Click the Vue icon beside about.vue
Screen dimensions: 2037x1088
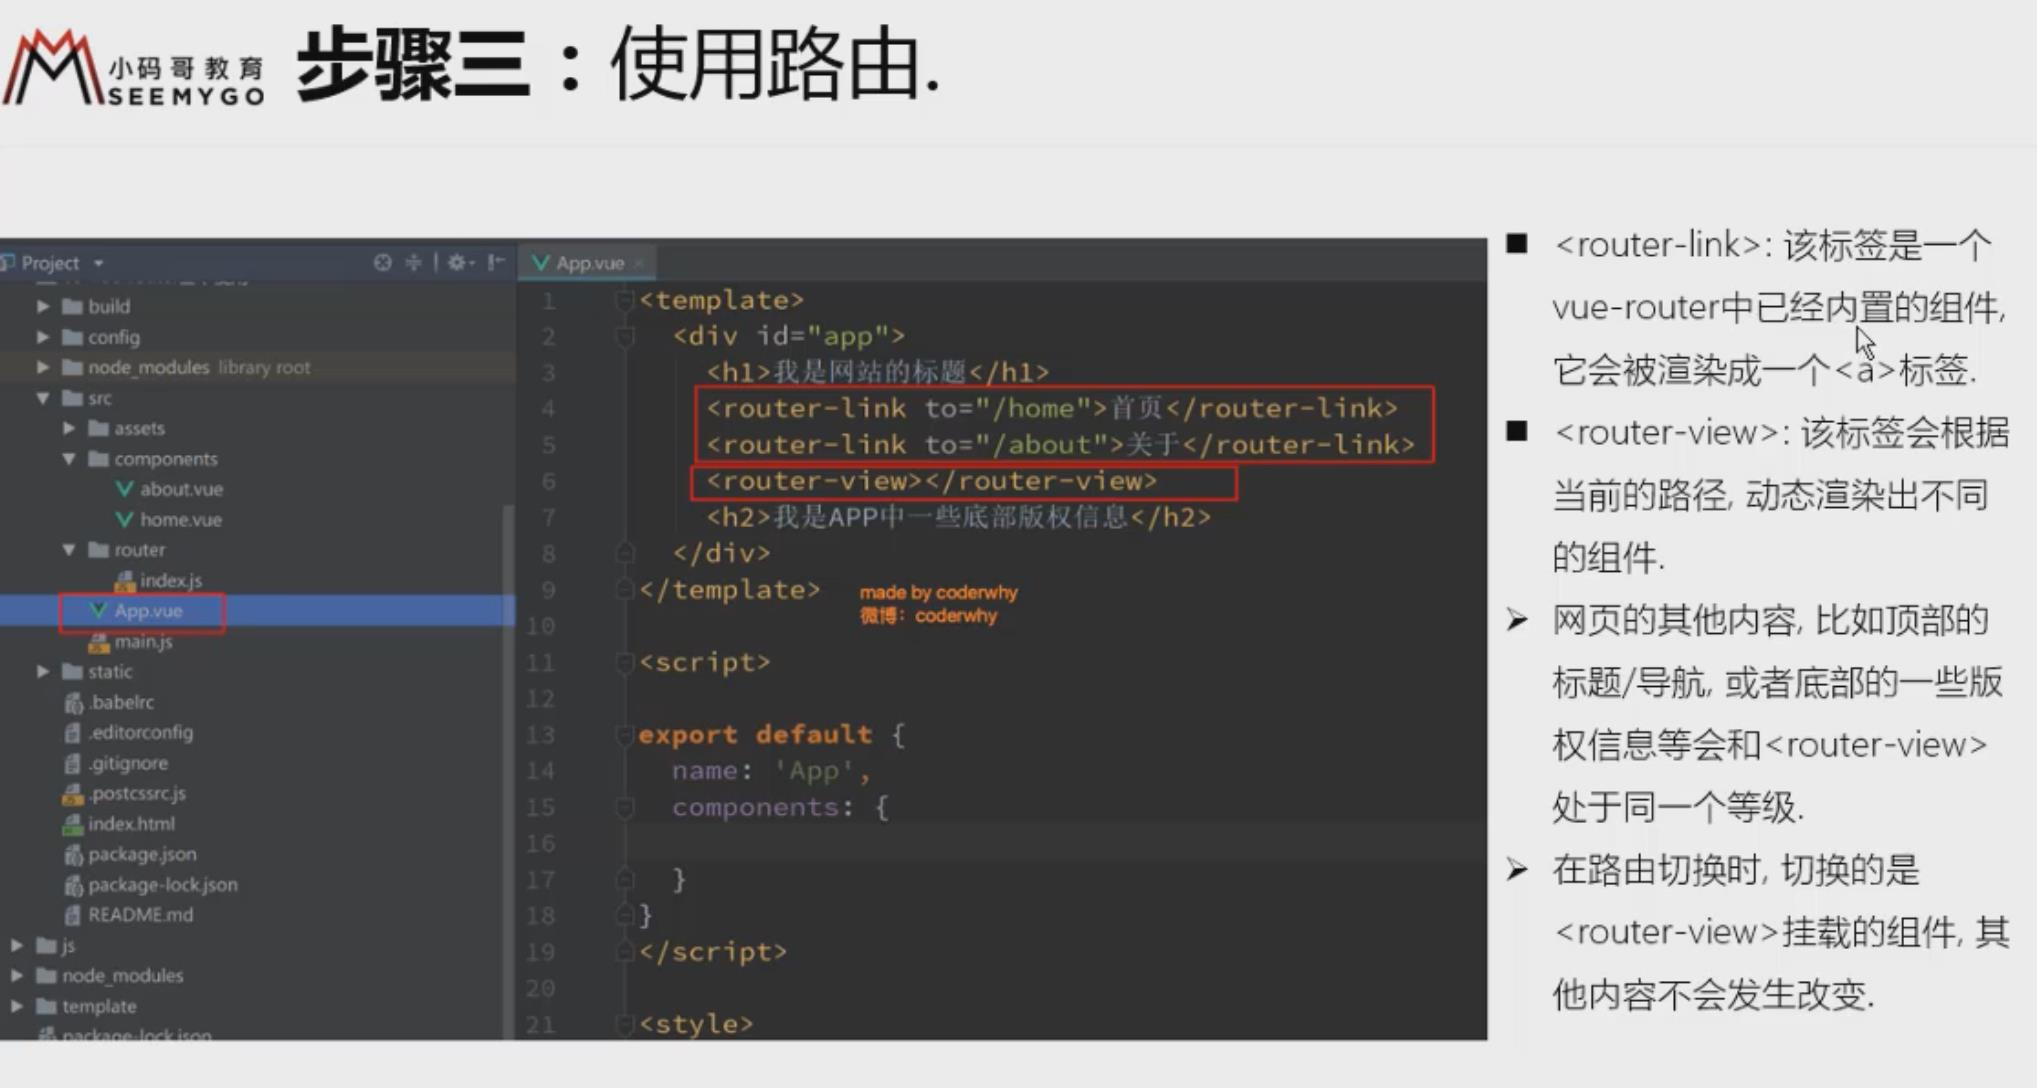pos(124,489)
